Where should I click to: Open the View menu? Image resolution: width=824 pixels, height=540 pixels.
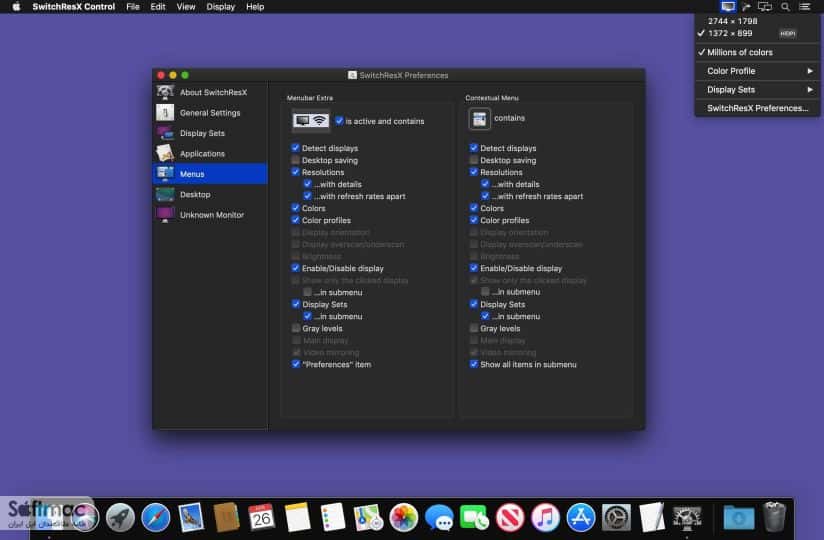click(x=186, y=7)
